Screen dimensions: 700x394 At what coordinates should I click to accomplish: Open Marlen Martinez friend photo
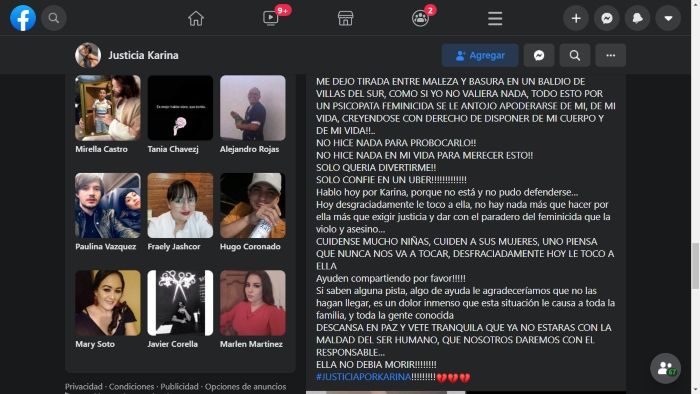[x=253, y=303]
